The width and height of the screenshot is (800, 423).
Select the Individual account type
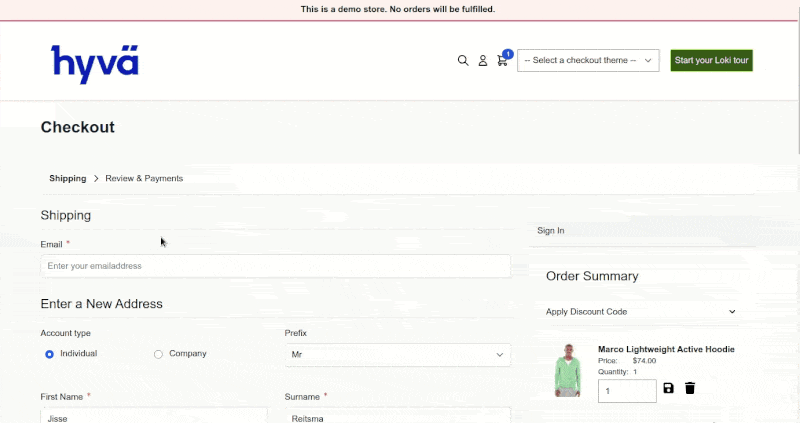click(49, 354)
